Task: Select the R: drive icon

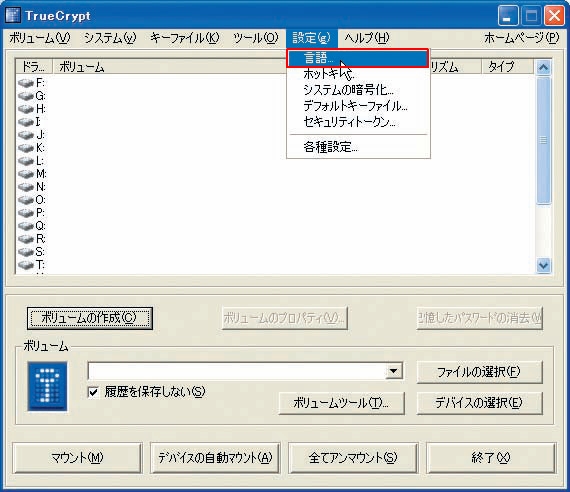Action: 26,239
